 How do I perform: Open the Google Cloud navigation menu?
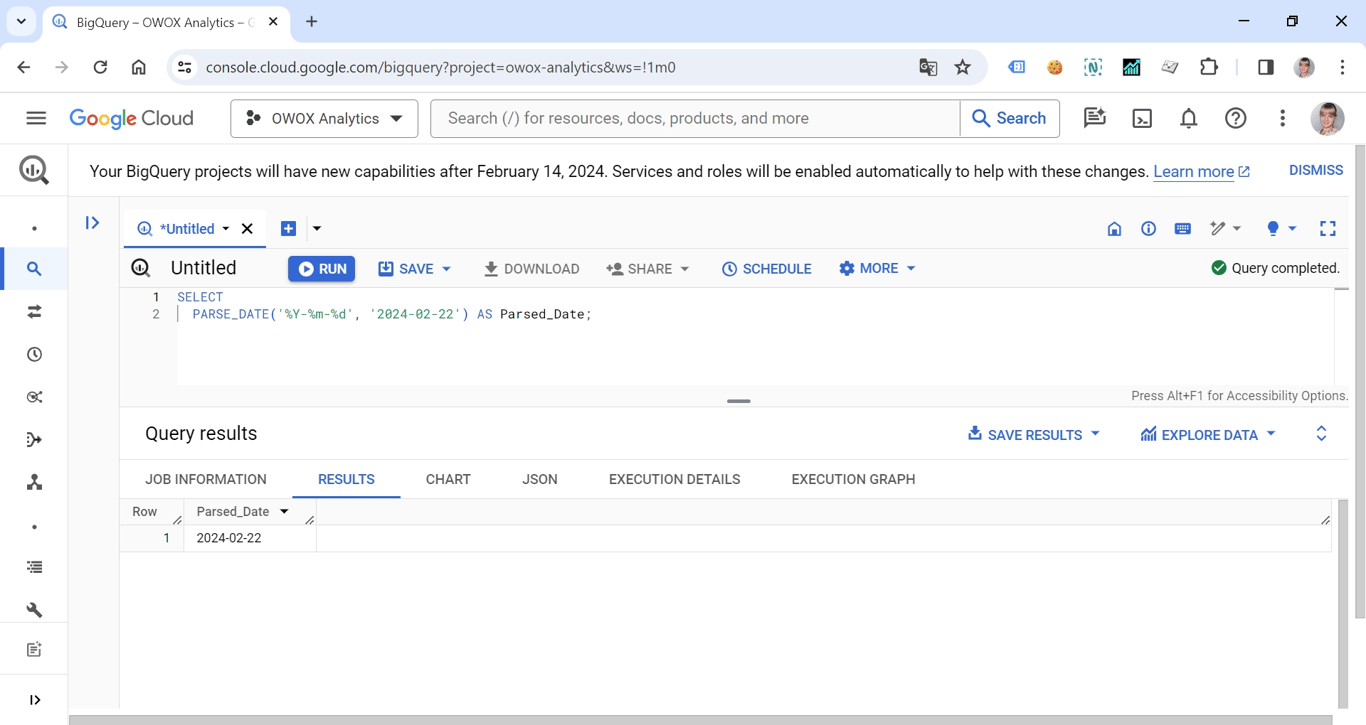point(36,118)
